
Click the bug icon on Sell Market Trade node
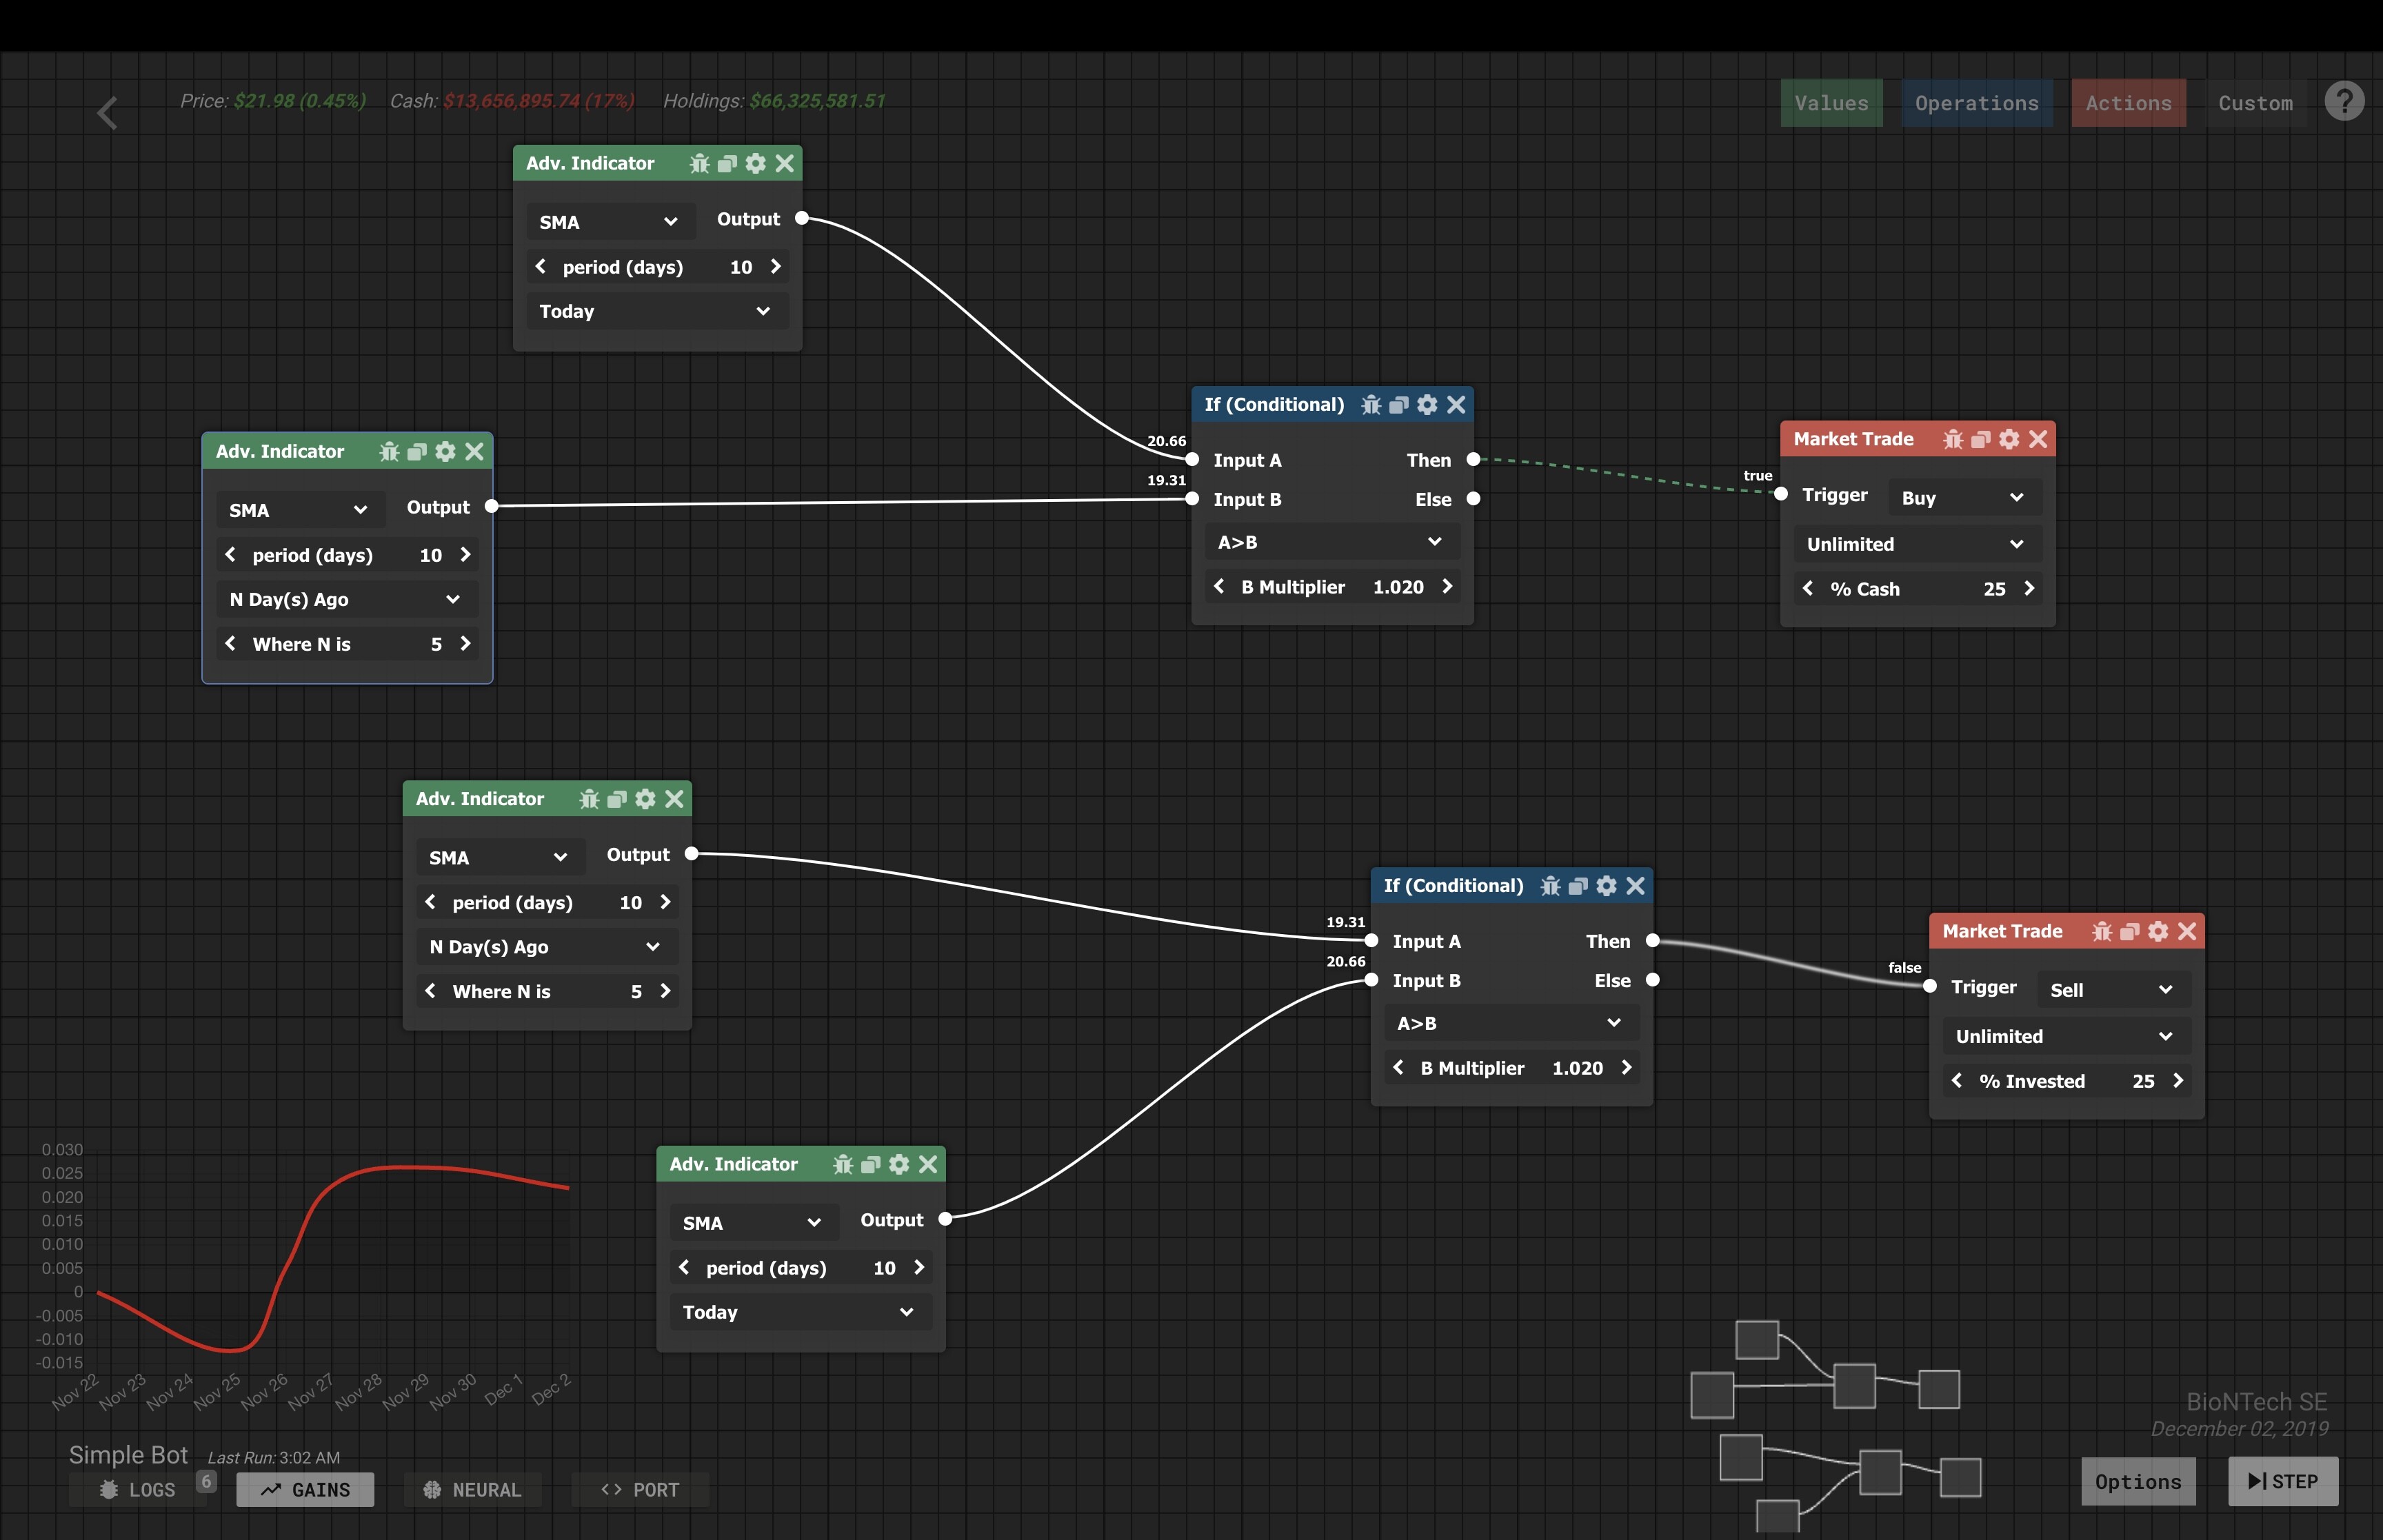[x=2103, y=931]
